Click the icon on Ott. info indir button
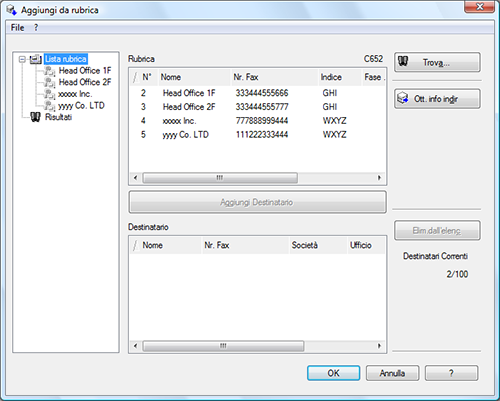500x401 pixels. (x=403, y=98)
